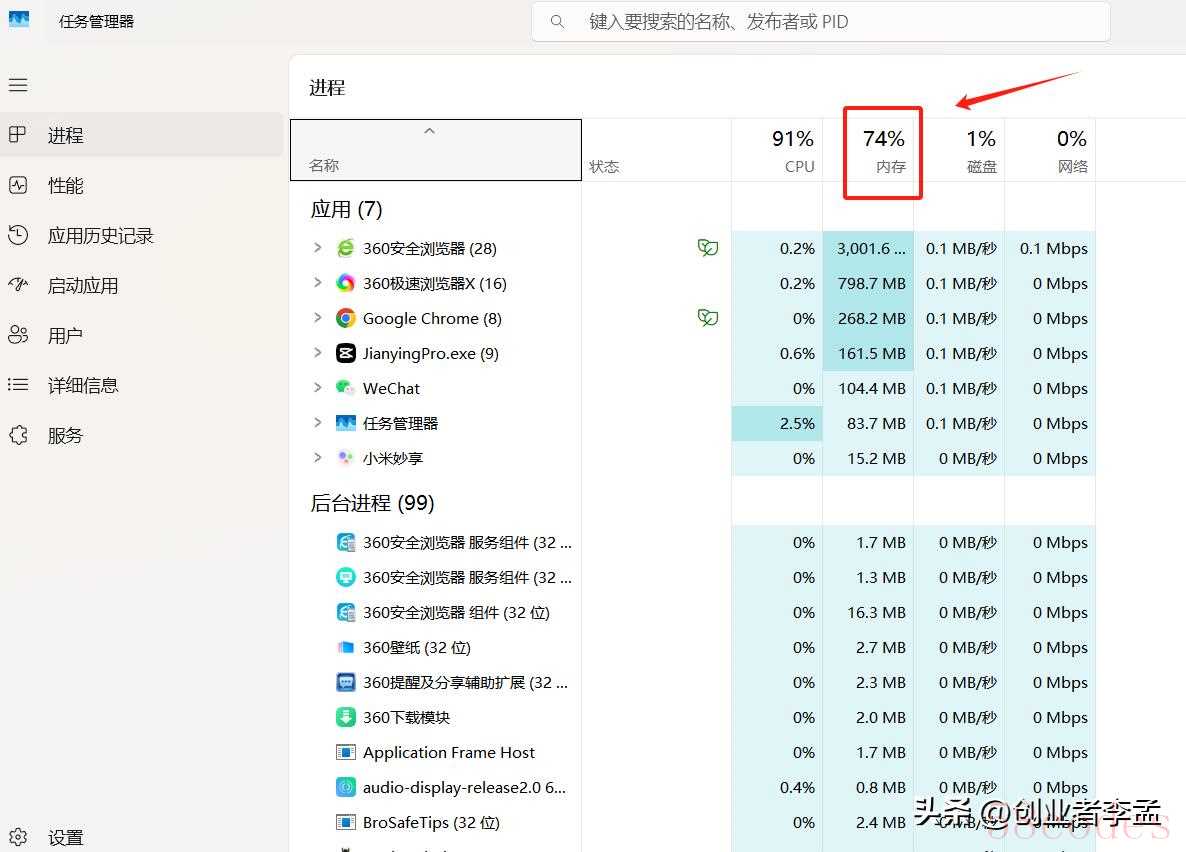Select the Google Chrome (8) process name
This screenshot has height=852, width=1186.
pos(432,319)
